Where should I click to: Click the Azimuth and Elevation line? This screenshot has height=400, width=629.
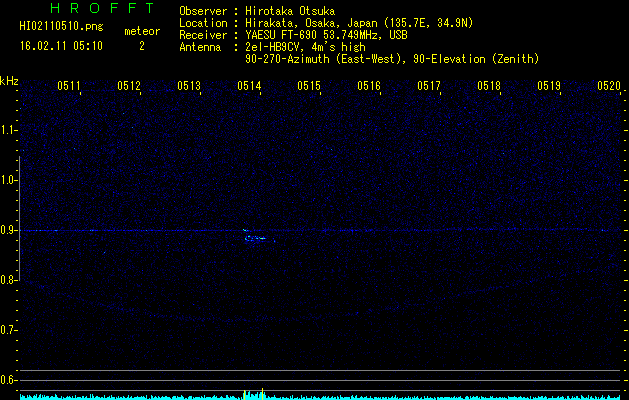[x=392, y=59]
